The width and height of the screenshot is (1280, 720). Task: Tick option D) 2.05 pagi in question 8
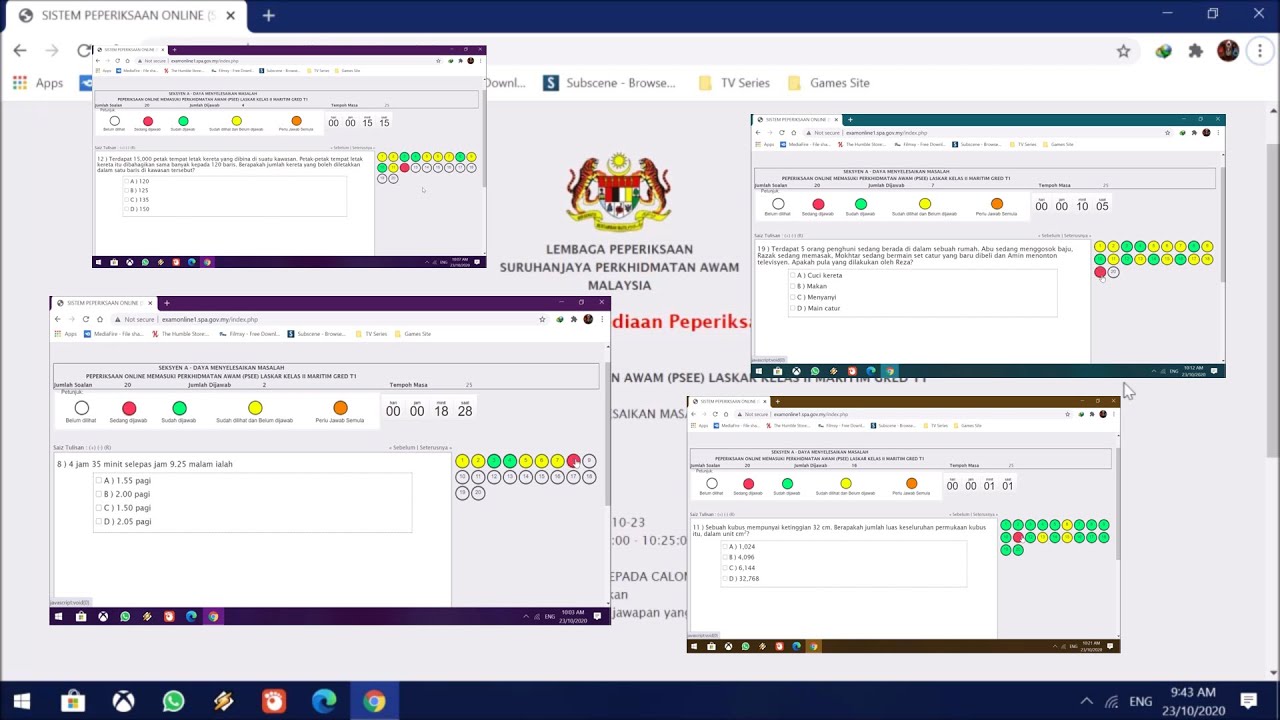click(99, 521)
